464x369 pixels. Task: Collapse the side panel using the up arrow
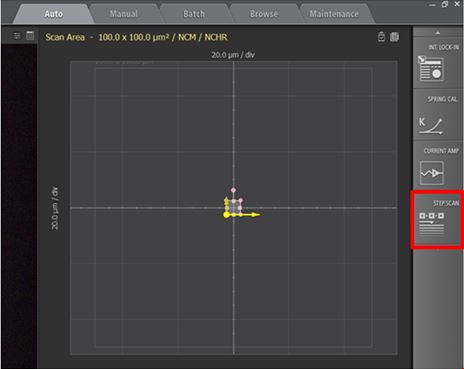pos(438,33)
